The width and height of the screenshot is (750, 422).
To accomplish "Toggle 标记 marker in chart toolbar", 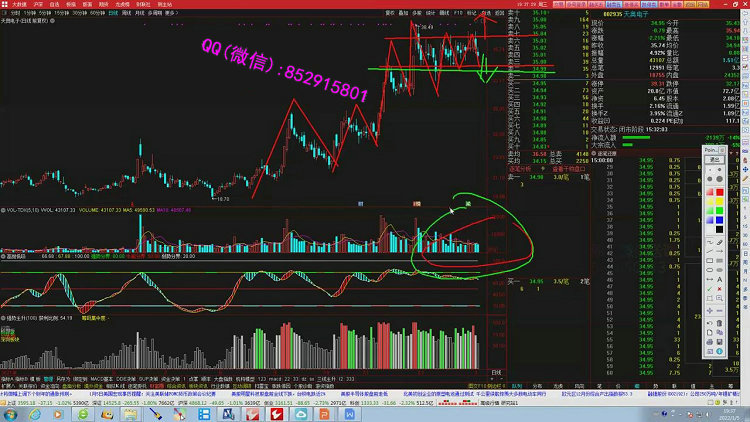I will coord(470,14).
